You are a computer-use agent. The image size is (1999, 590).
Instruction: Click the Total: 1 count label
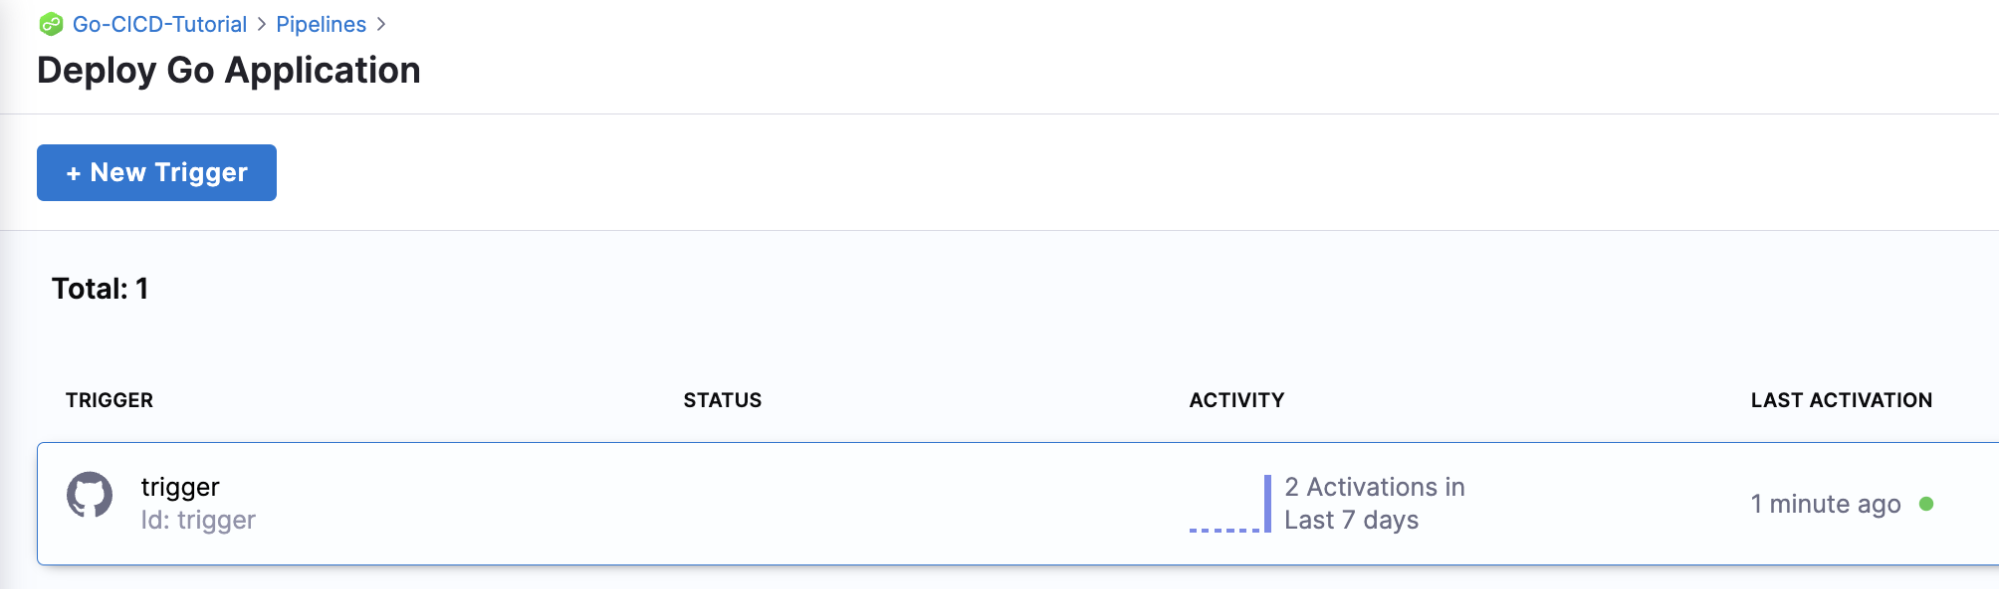point(100,289)
